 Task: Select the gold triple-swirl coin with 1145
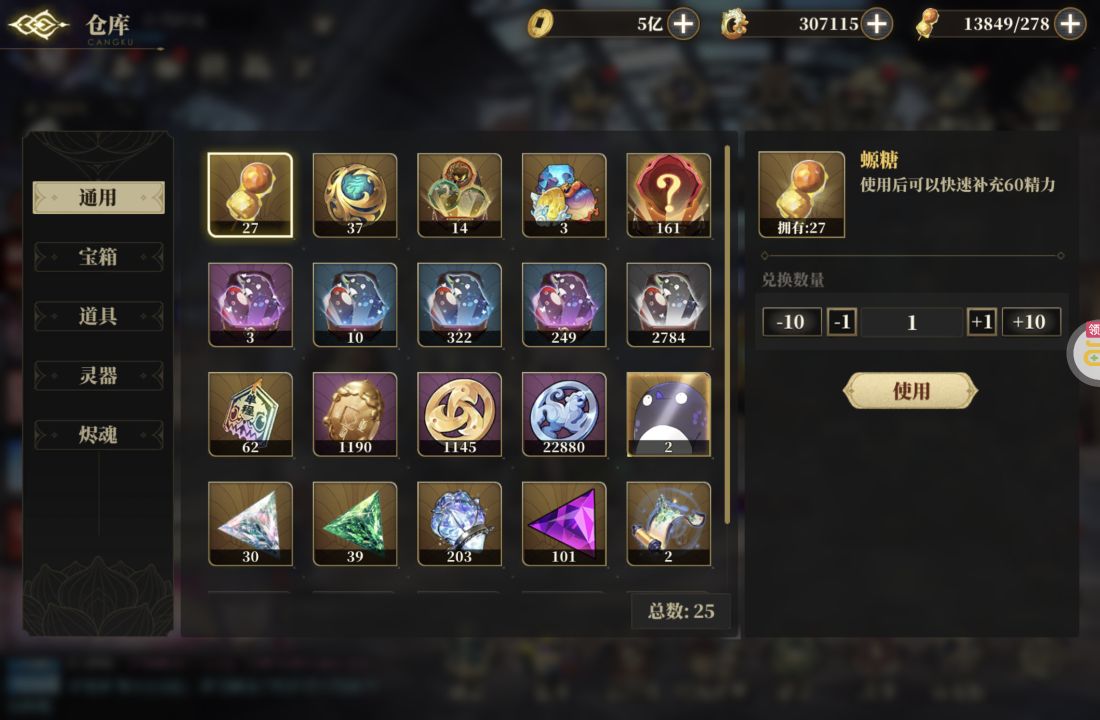coord(459,414)
